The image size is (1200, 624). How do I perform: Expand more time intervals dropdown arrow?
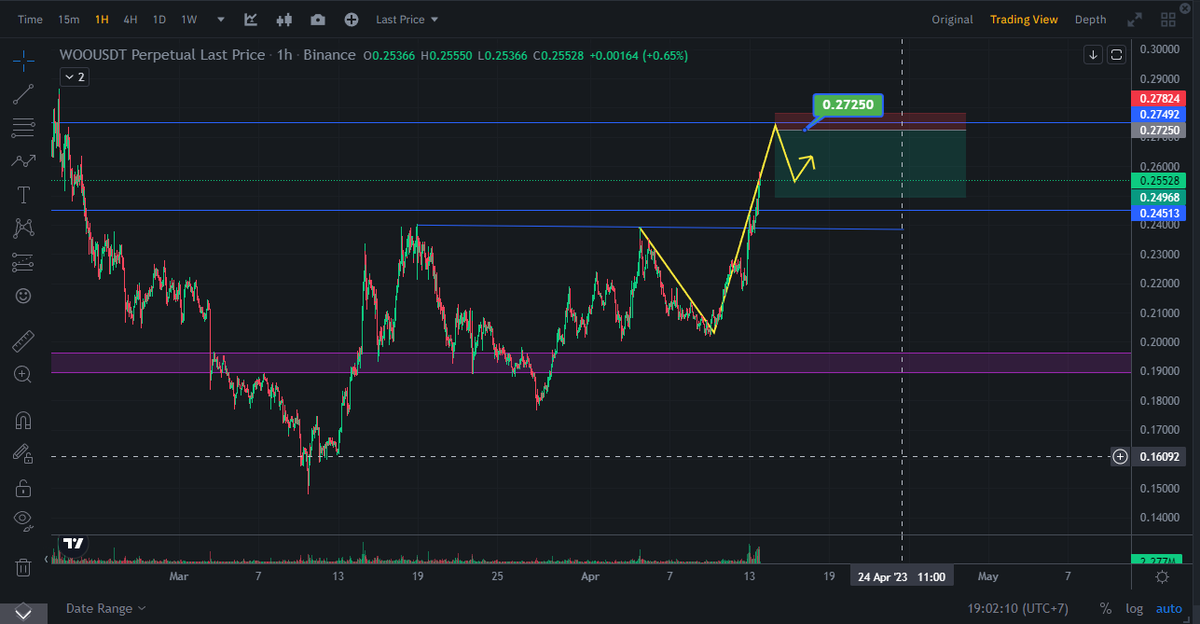tap(221, 19)
